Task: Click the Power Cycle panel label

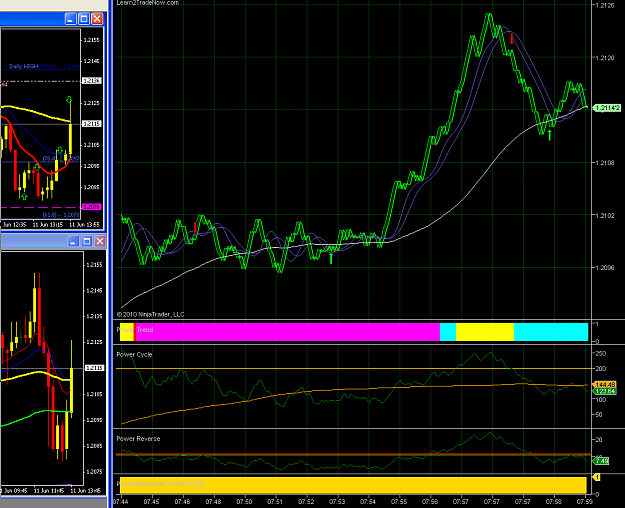Action: (134, 354)
